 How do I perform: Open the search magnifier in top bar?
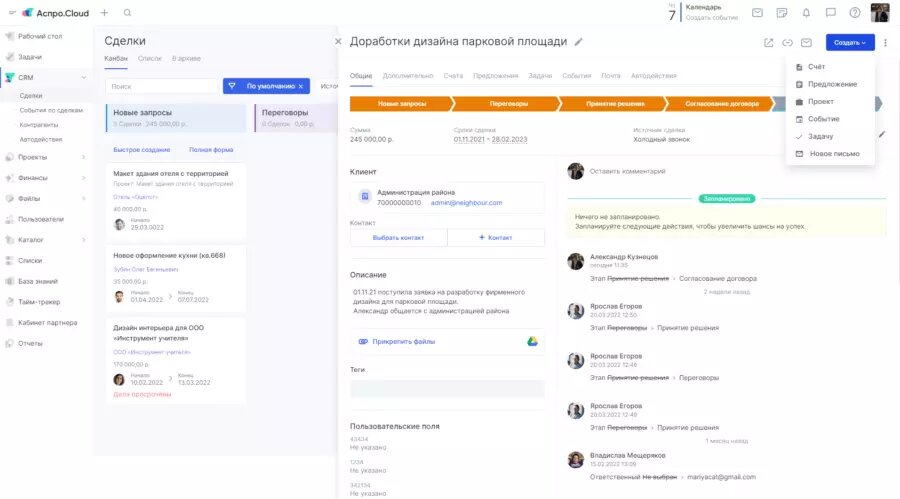coord(127,13)
